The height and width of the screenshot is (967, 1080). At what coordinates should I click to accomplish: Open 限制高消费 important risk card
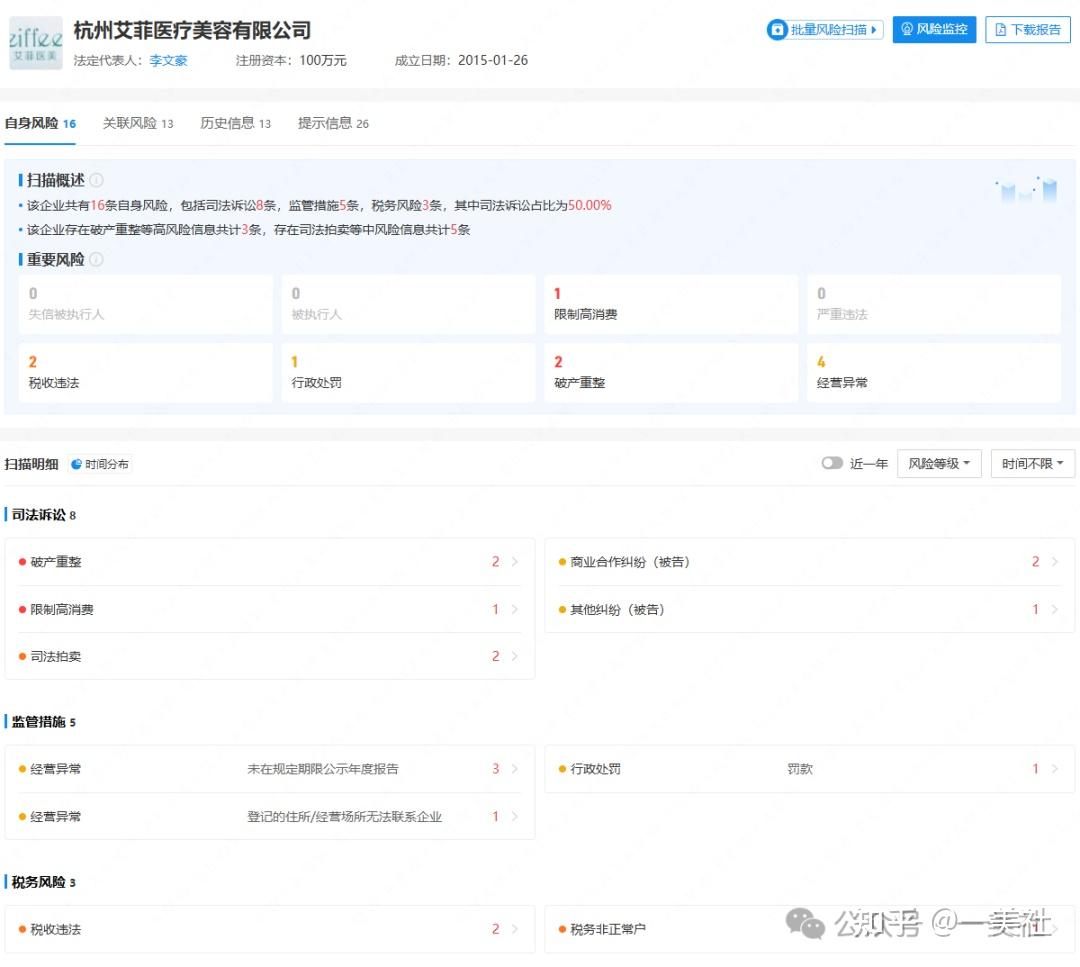tap(671, 304)
